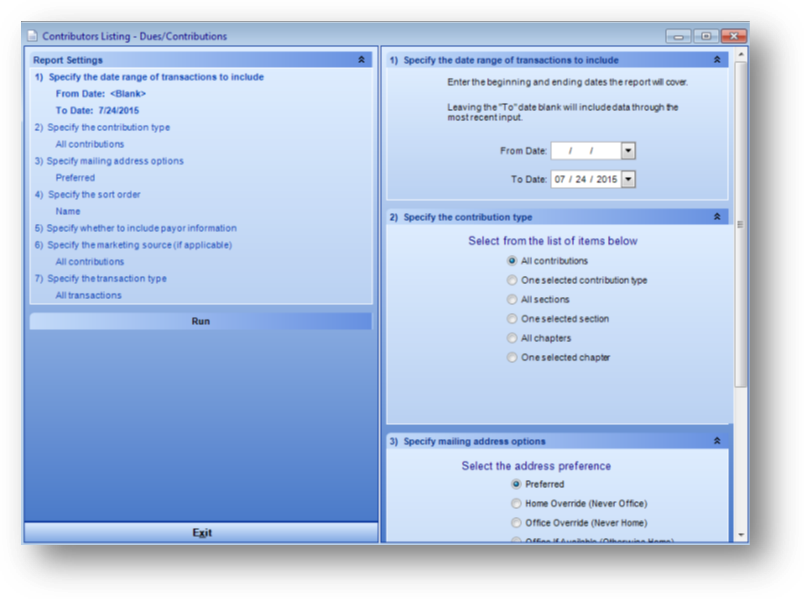Screen dimensions: 804x599
Task: Collapse the mailing address options chevron
Action: 717,440
